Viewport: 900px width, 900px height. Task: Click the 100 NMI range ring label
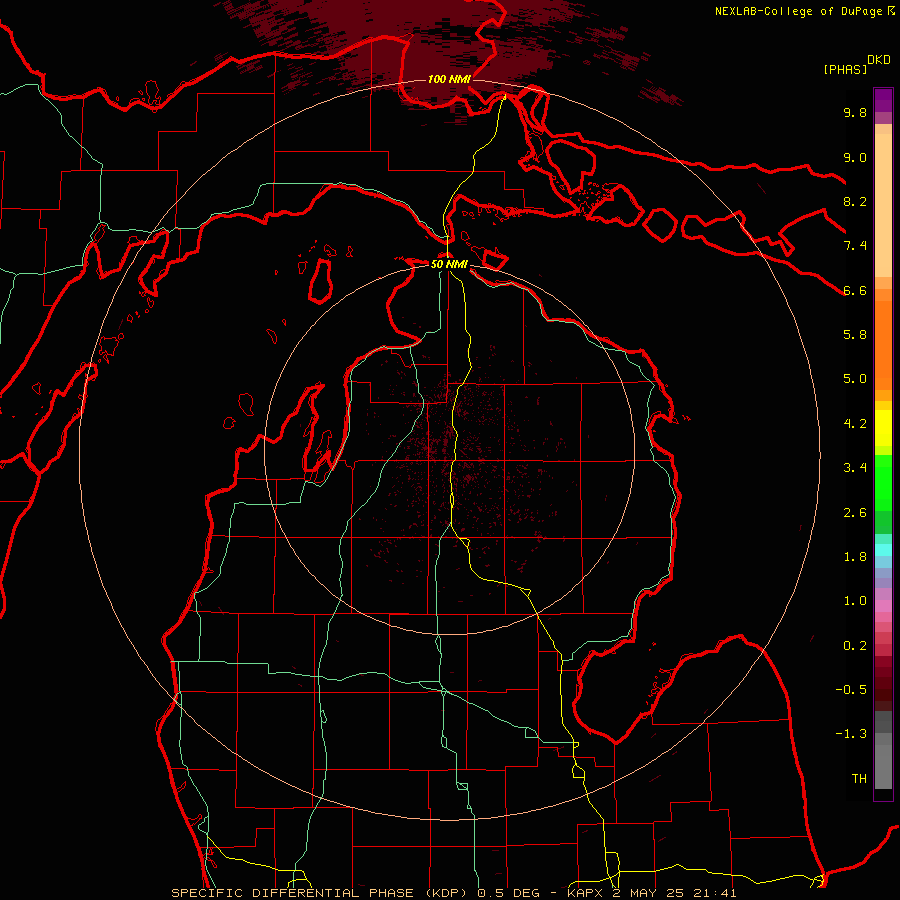449,79
